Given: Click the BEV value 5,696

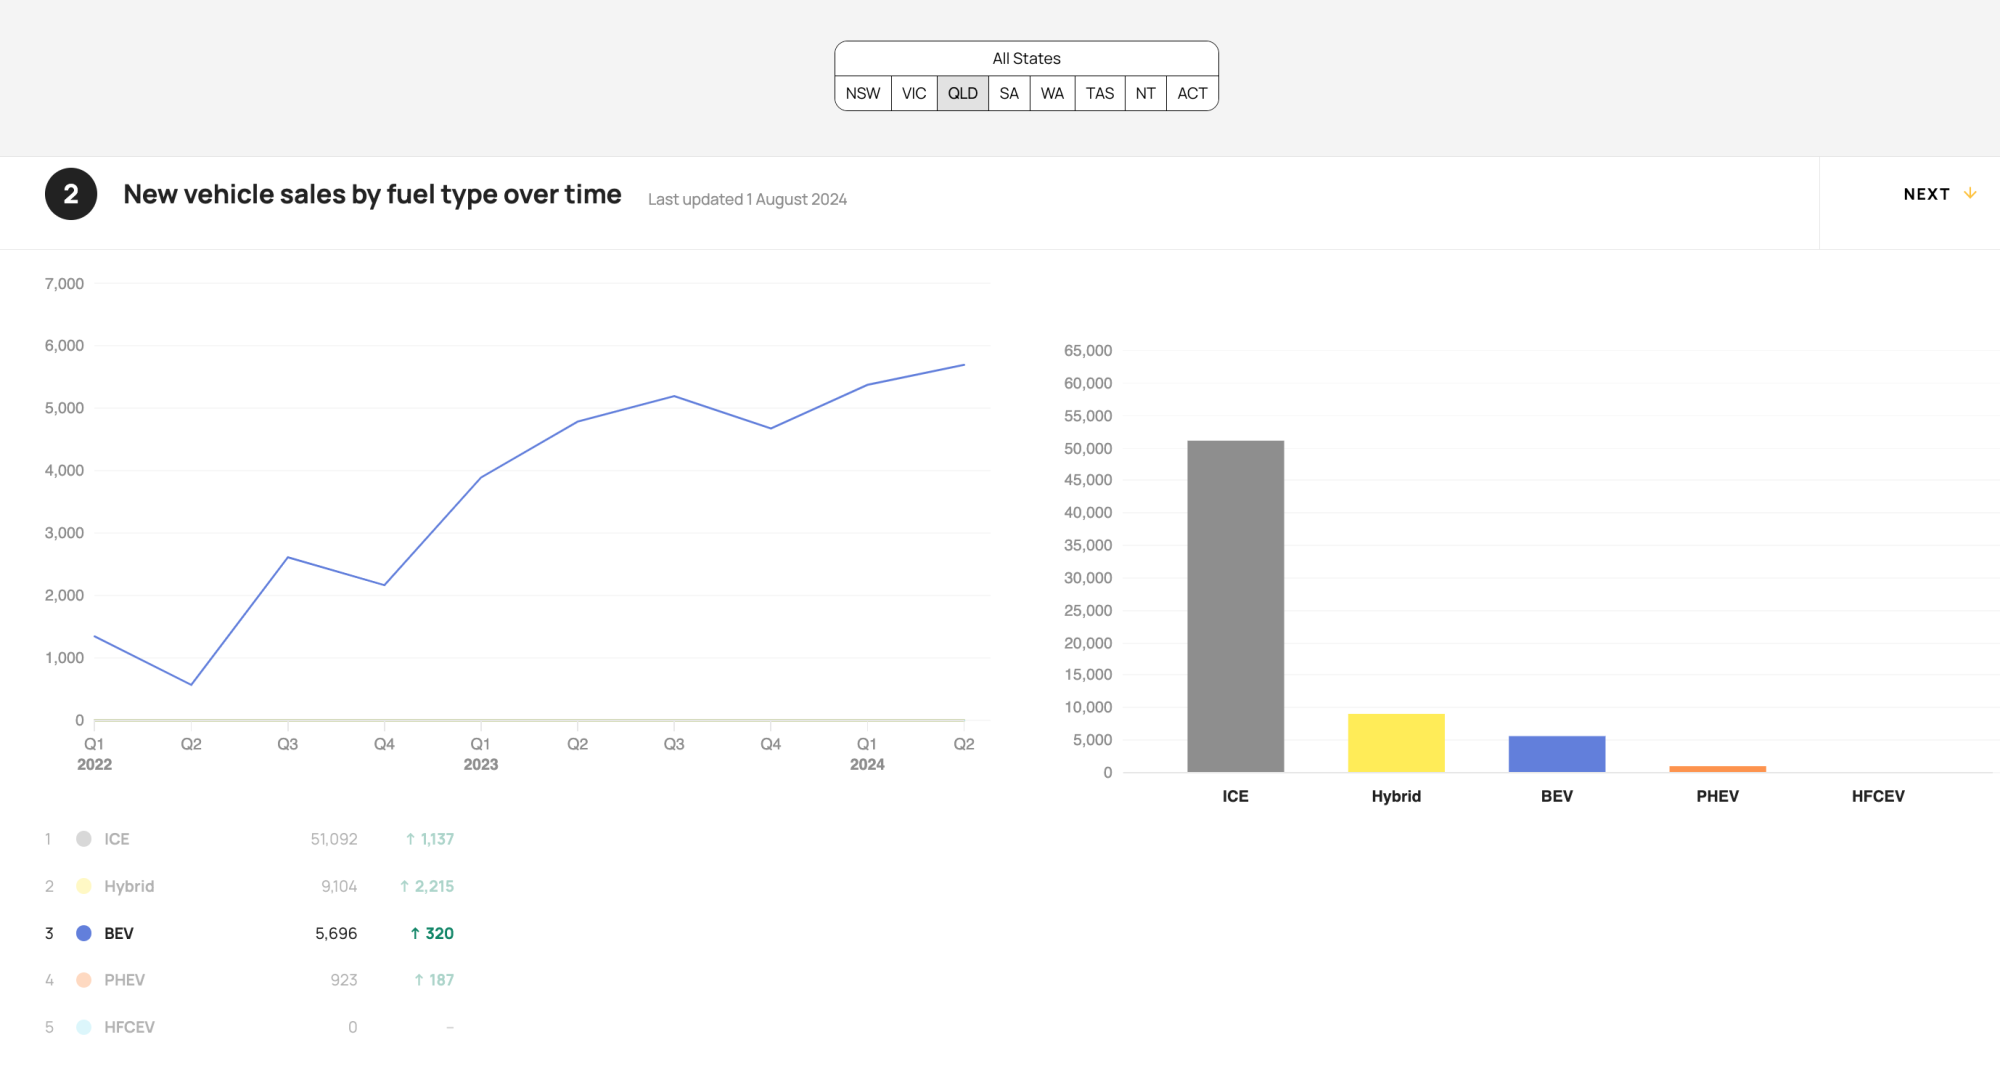Looking at the screenshot, I should tap(336, 933).
